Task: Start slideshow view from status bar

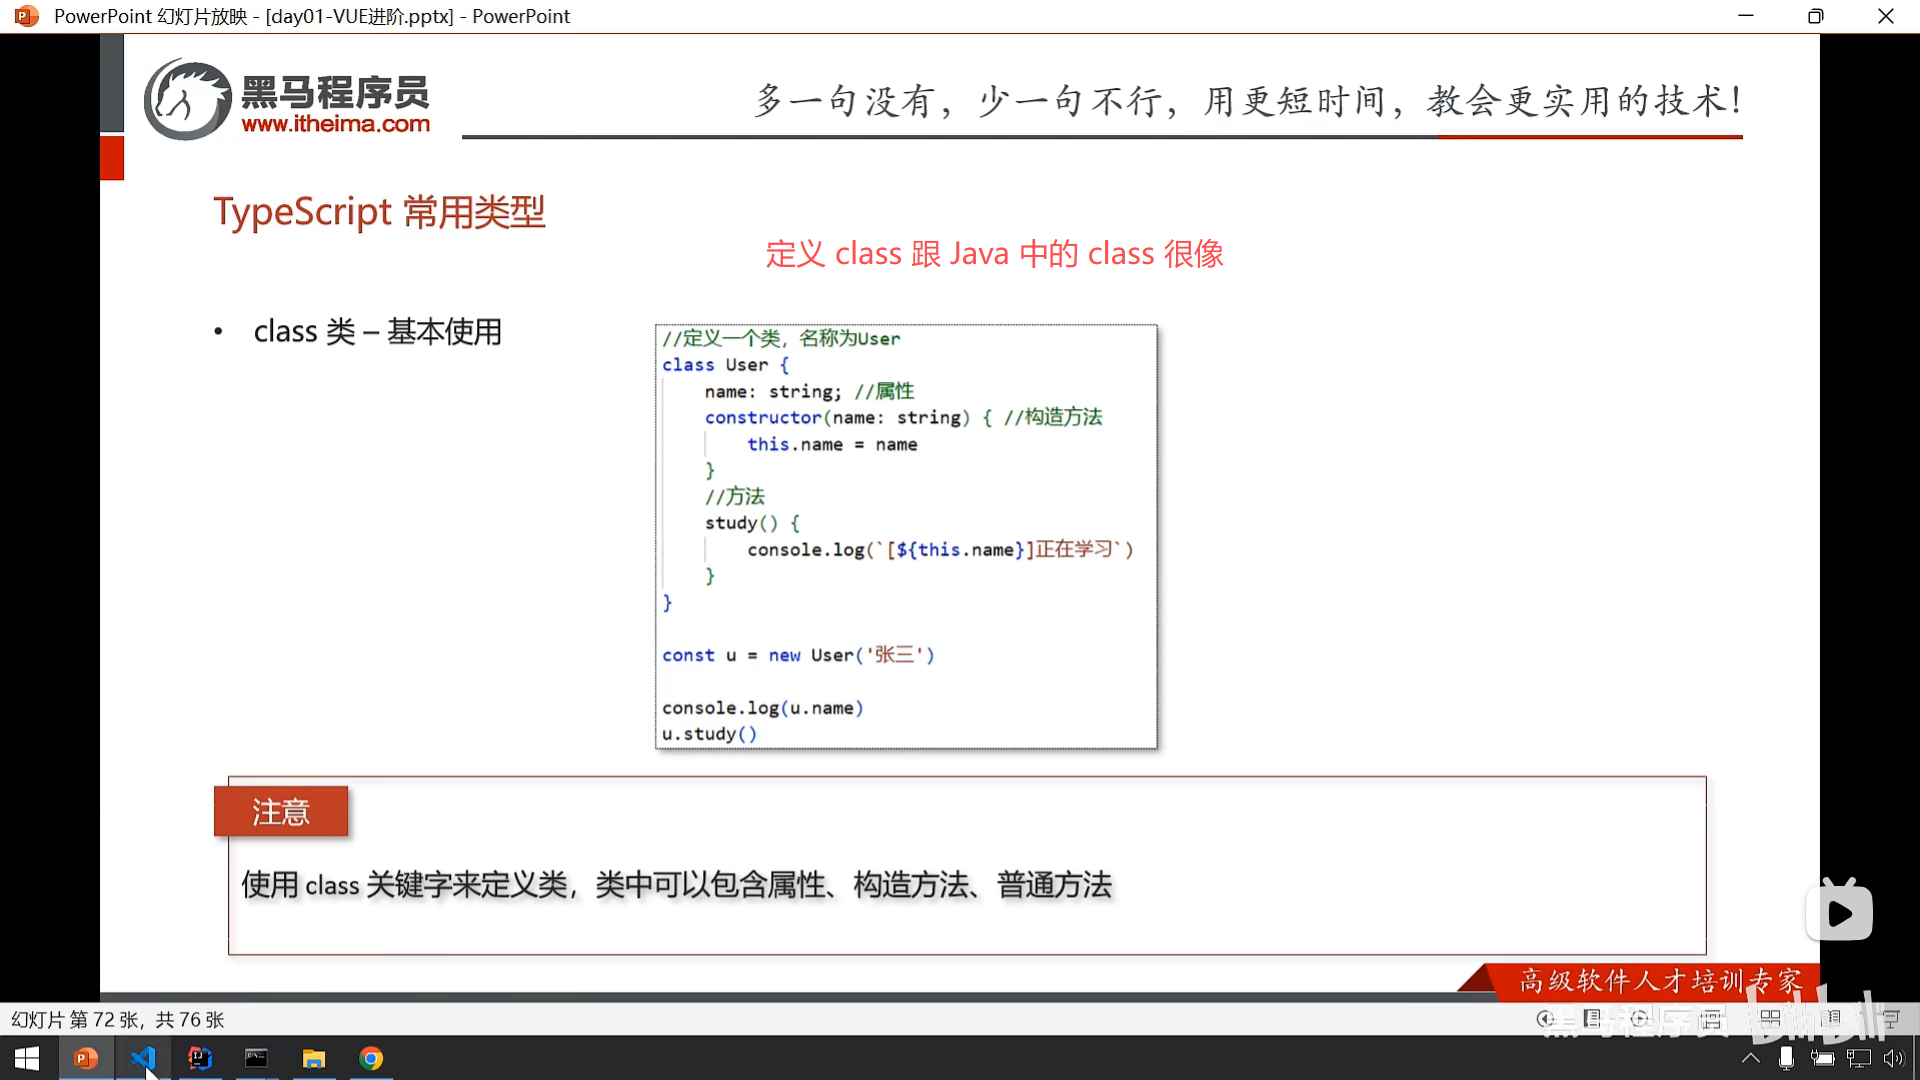Action: [x=1891, y=1019]
